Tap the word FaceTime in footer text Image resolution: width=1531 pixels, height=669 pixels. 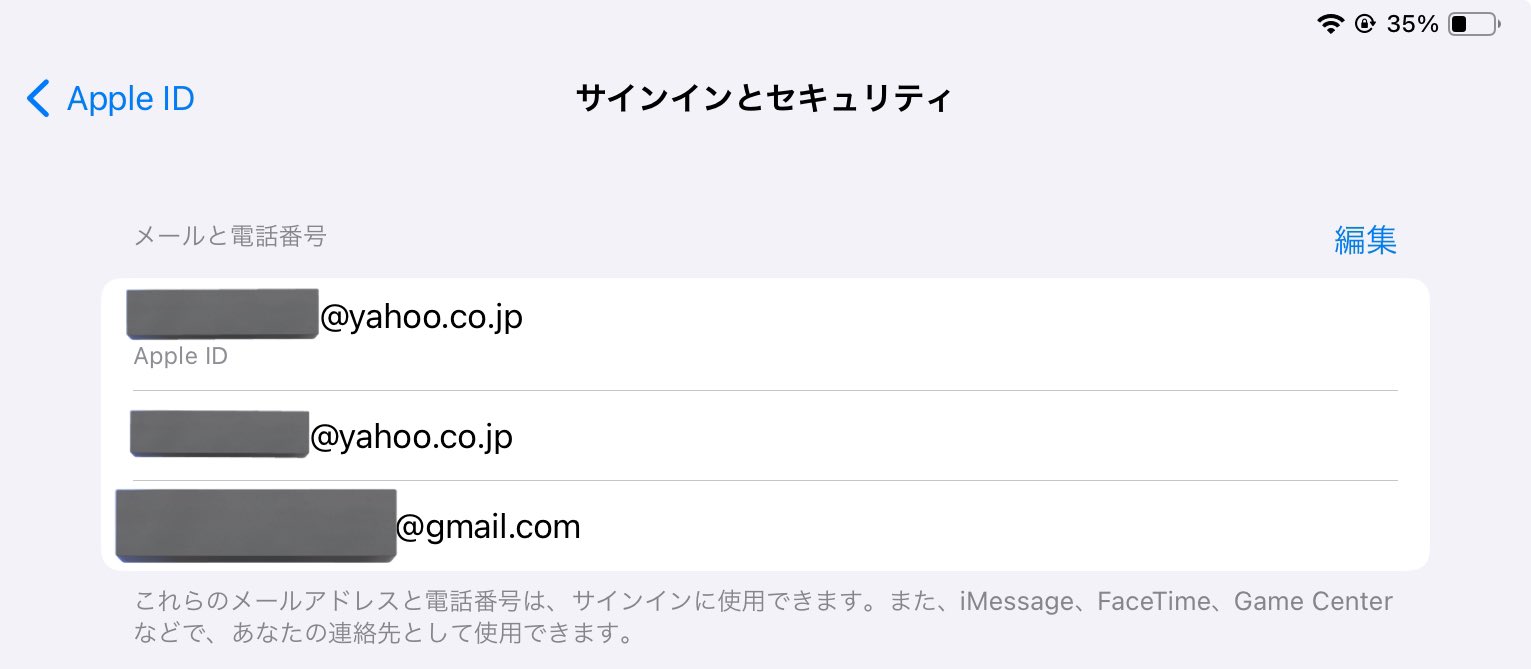(1154, 602)
